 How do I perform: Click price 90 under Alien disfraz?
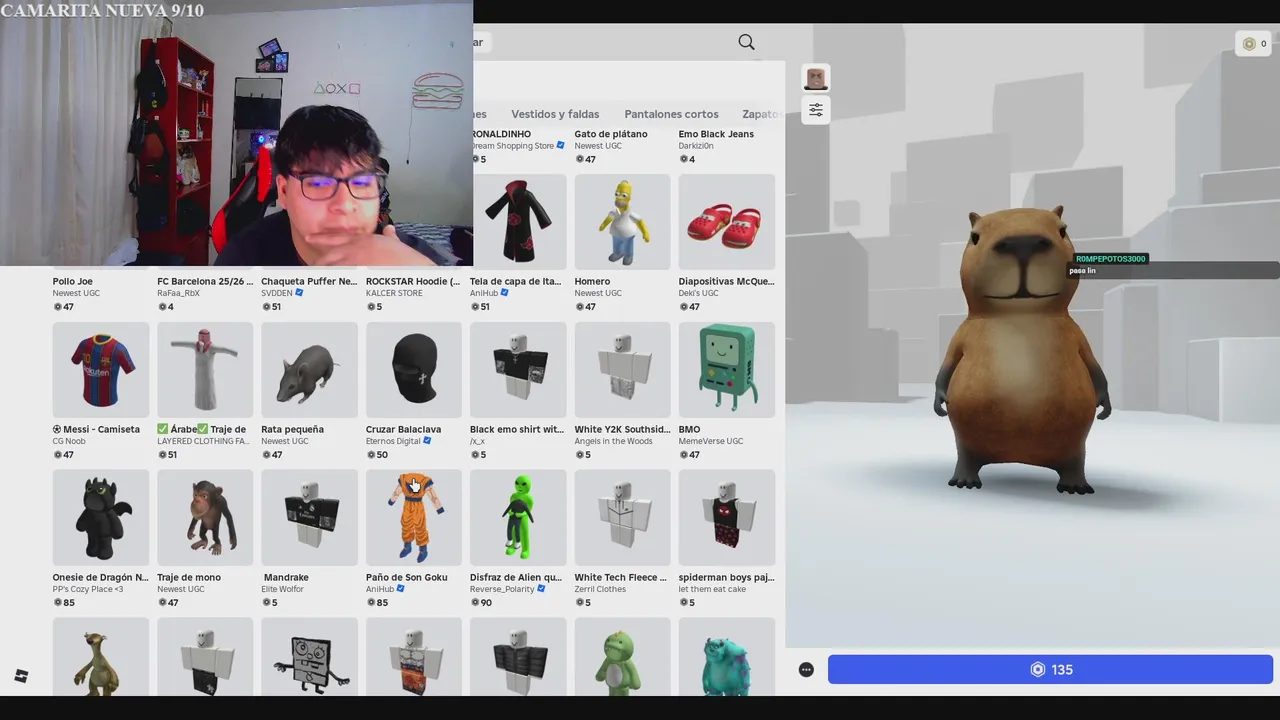coord(482,602)
